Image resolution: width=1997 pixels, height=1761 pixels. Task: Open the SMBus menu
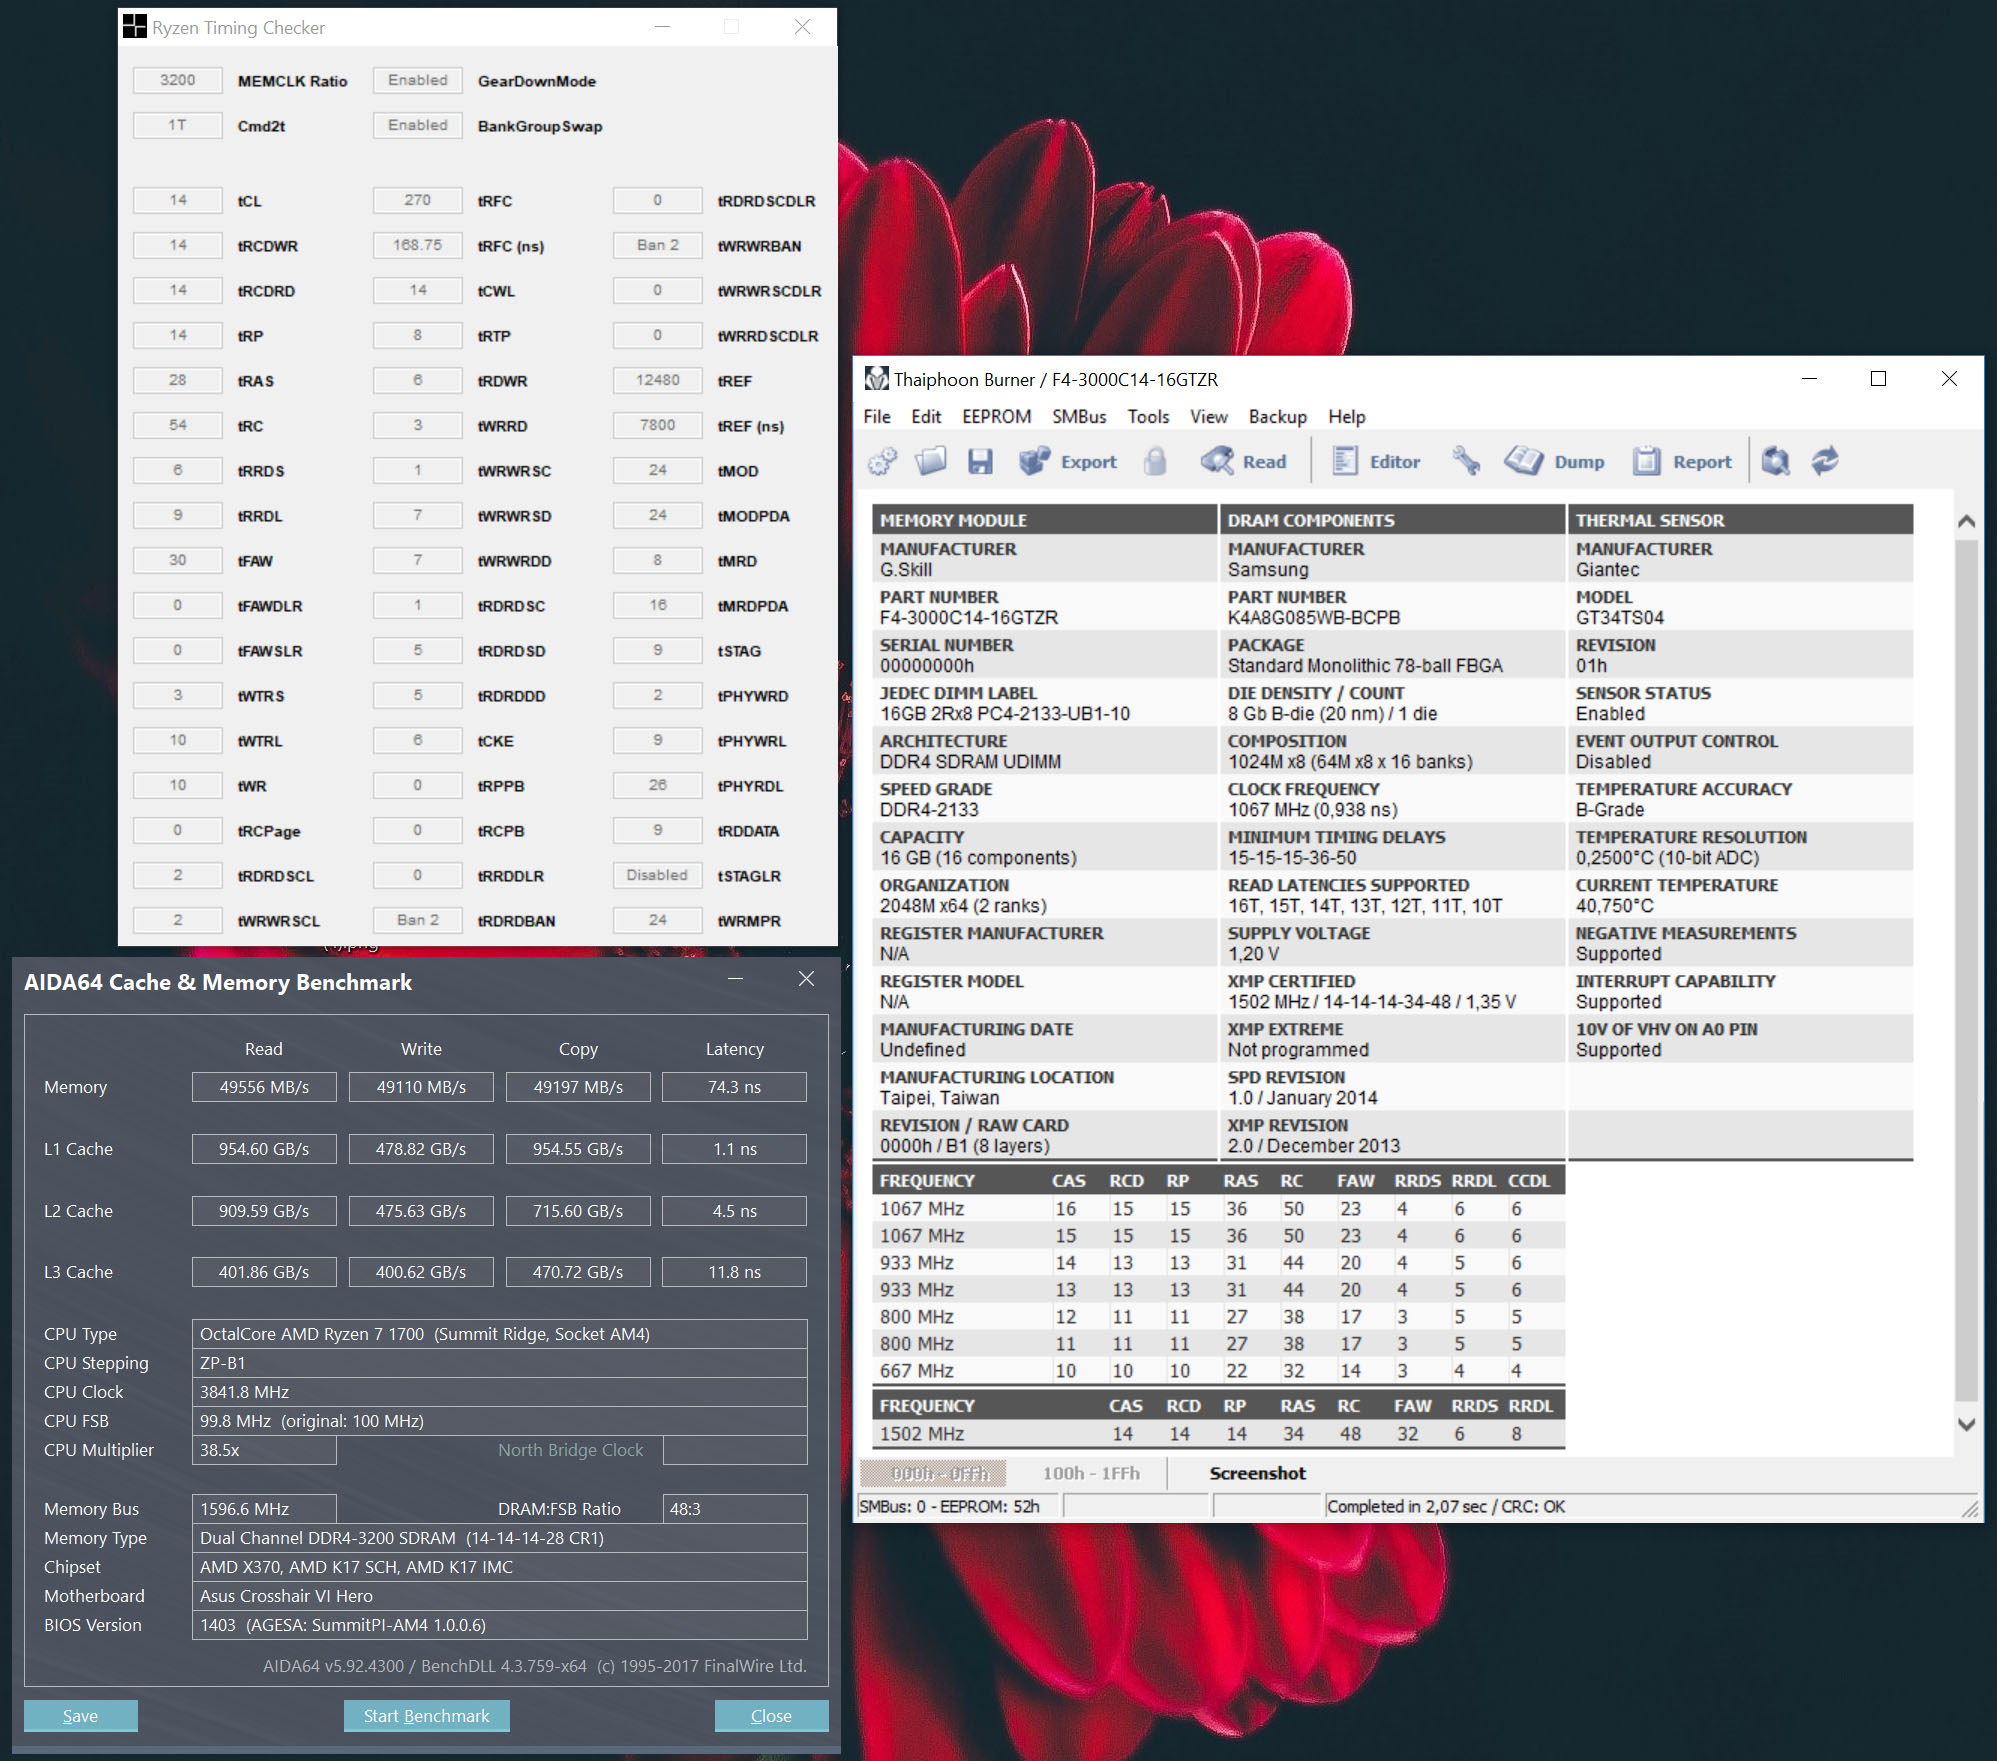tap(1078, 417)
